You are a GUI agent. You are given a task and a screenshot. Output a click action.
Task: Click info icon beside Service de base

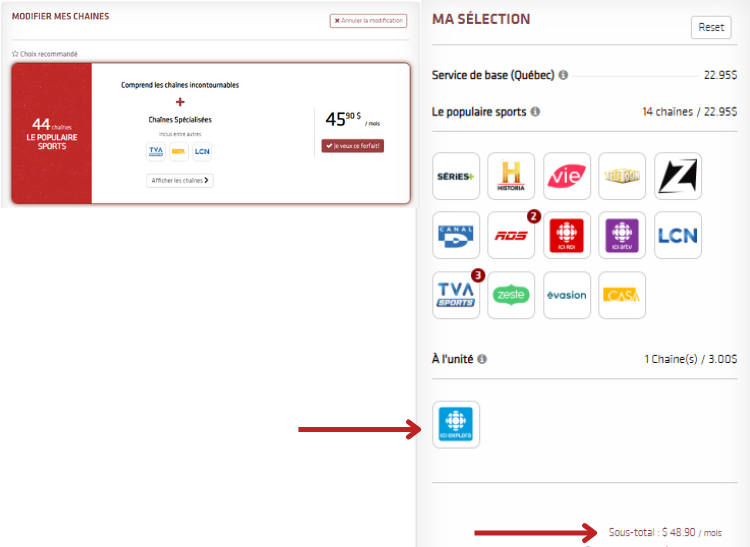563,75
